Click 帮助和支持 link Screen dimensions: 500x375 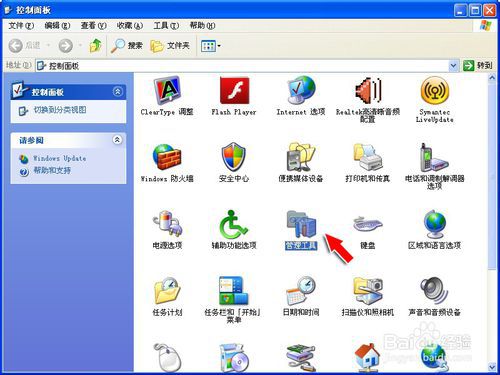coord(52,170)
